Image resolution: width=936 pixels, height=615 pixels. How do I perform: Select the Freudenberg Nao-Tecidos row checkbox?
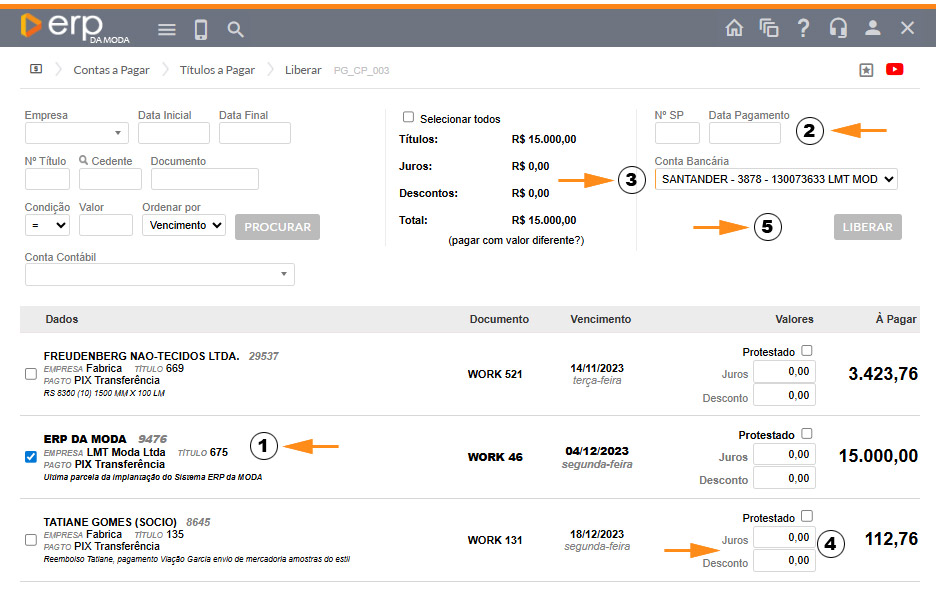(x=31, y=374)
